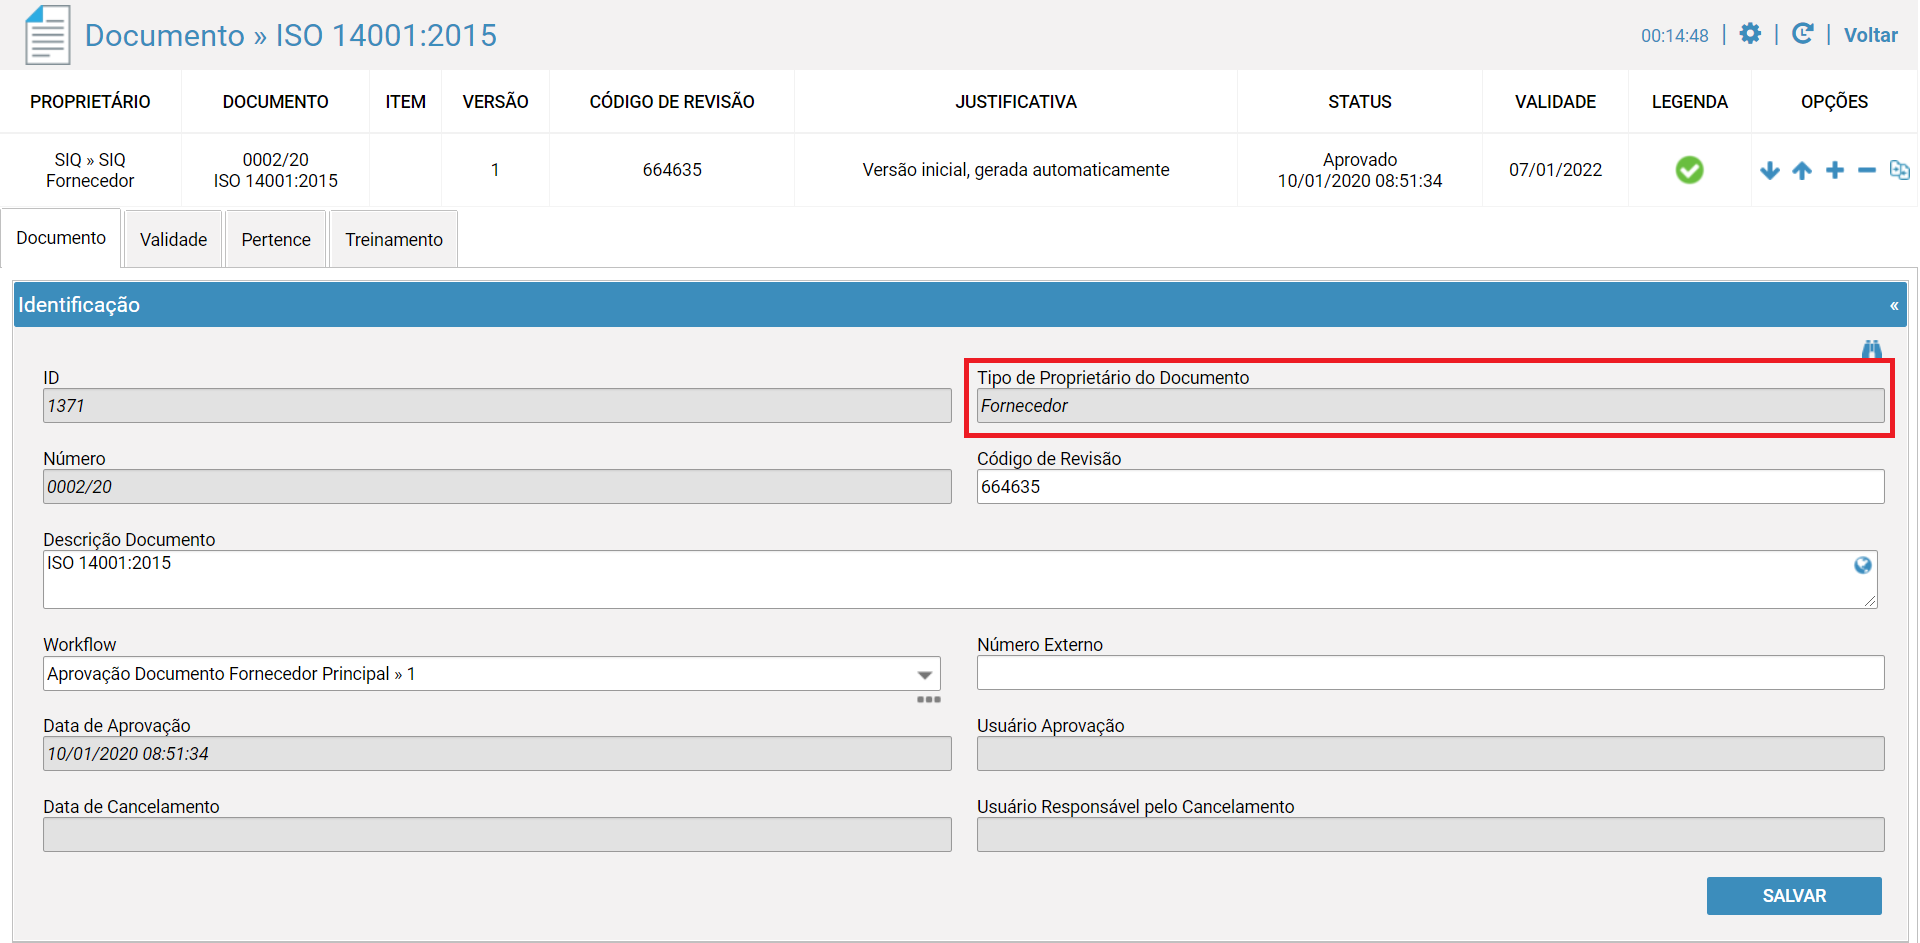1920x943 pixels.
Task: Click the Número Externo input field
Action: tap(1430, 673)
